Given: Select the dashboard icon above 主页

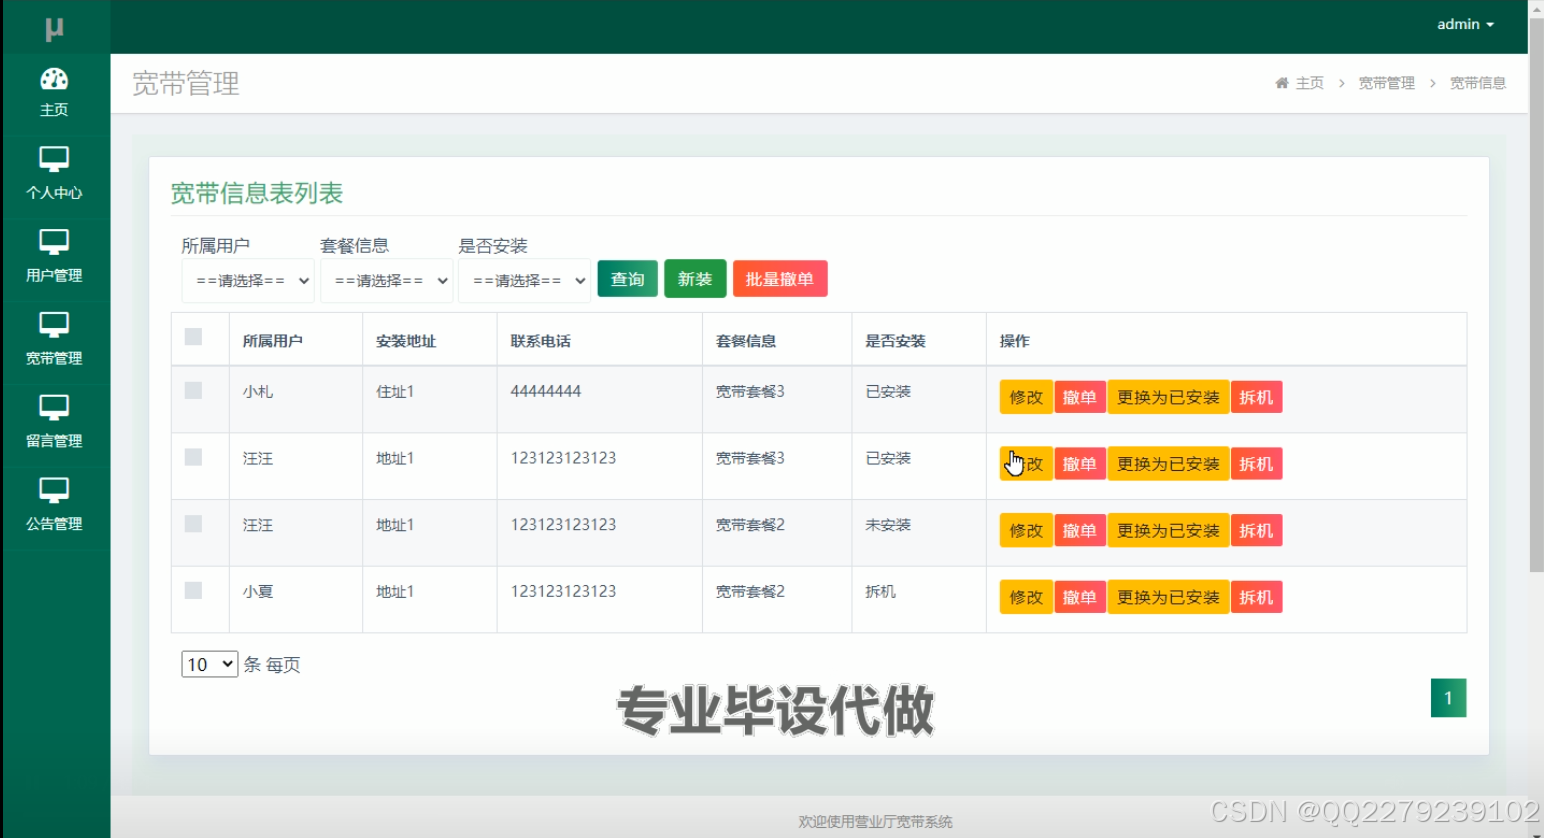Looking at the screenshot, I should (54, 79).
